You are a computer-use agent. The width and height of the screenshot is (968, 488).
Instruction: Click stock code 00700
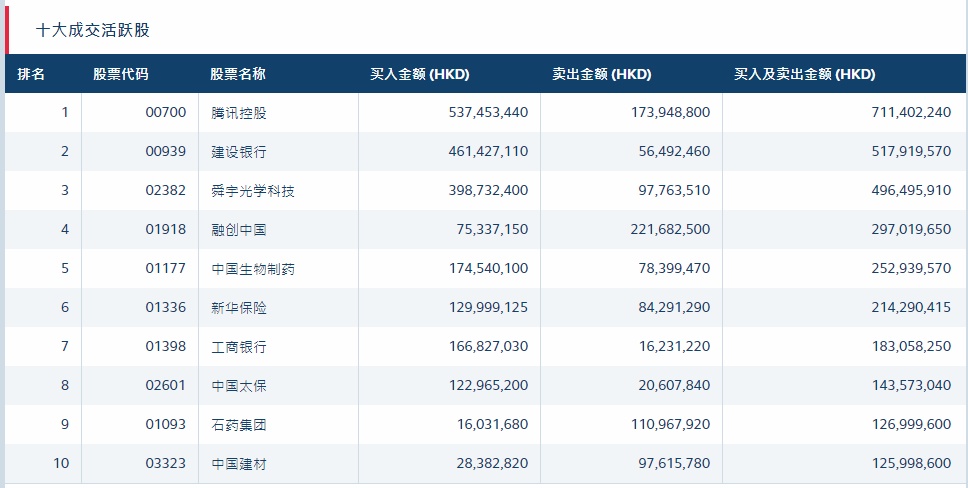pyautogui.click(x=166, y=113)
